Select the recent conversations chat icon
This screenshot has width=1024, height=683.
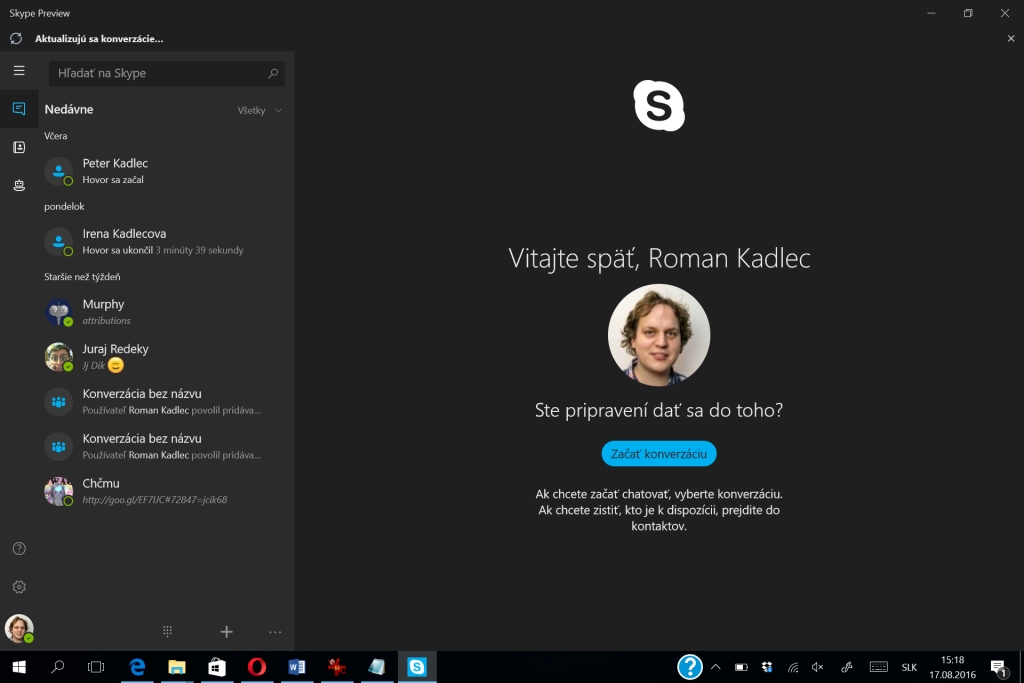click(19, 109)
